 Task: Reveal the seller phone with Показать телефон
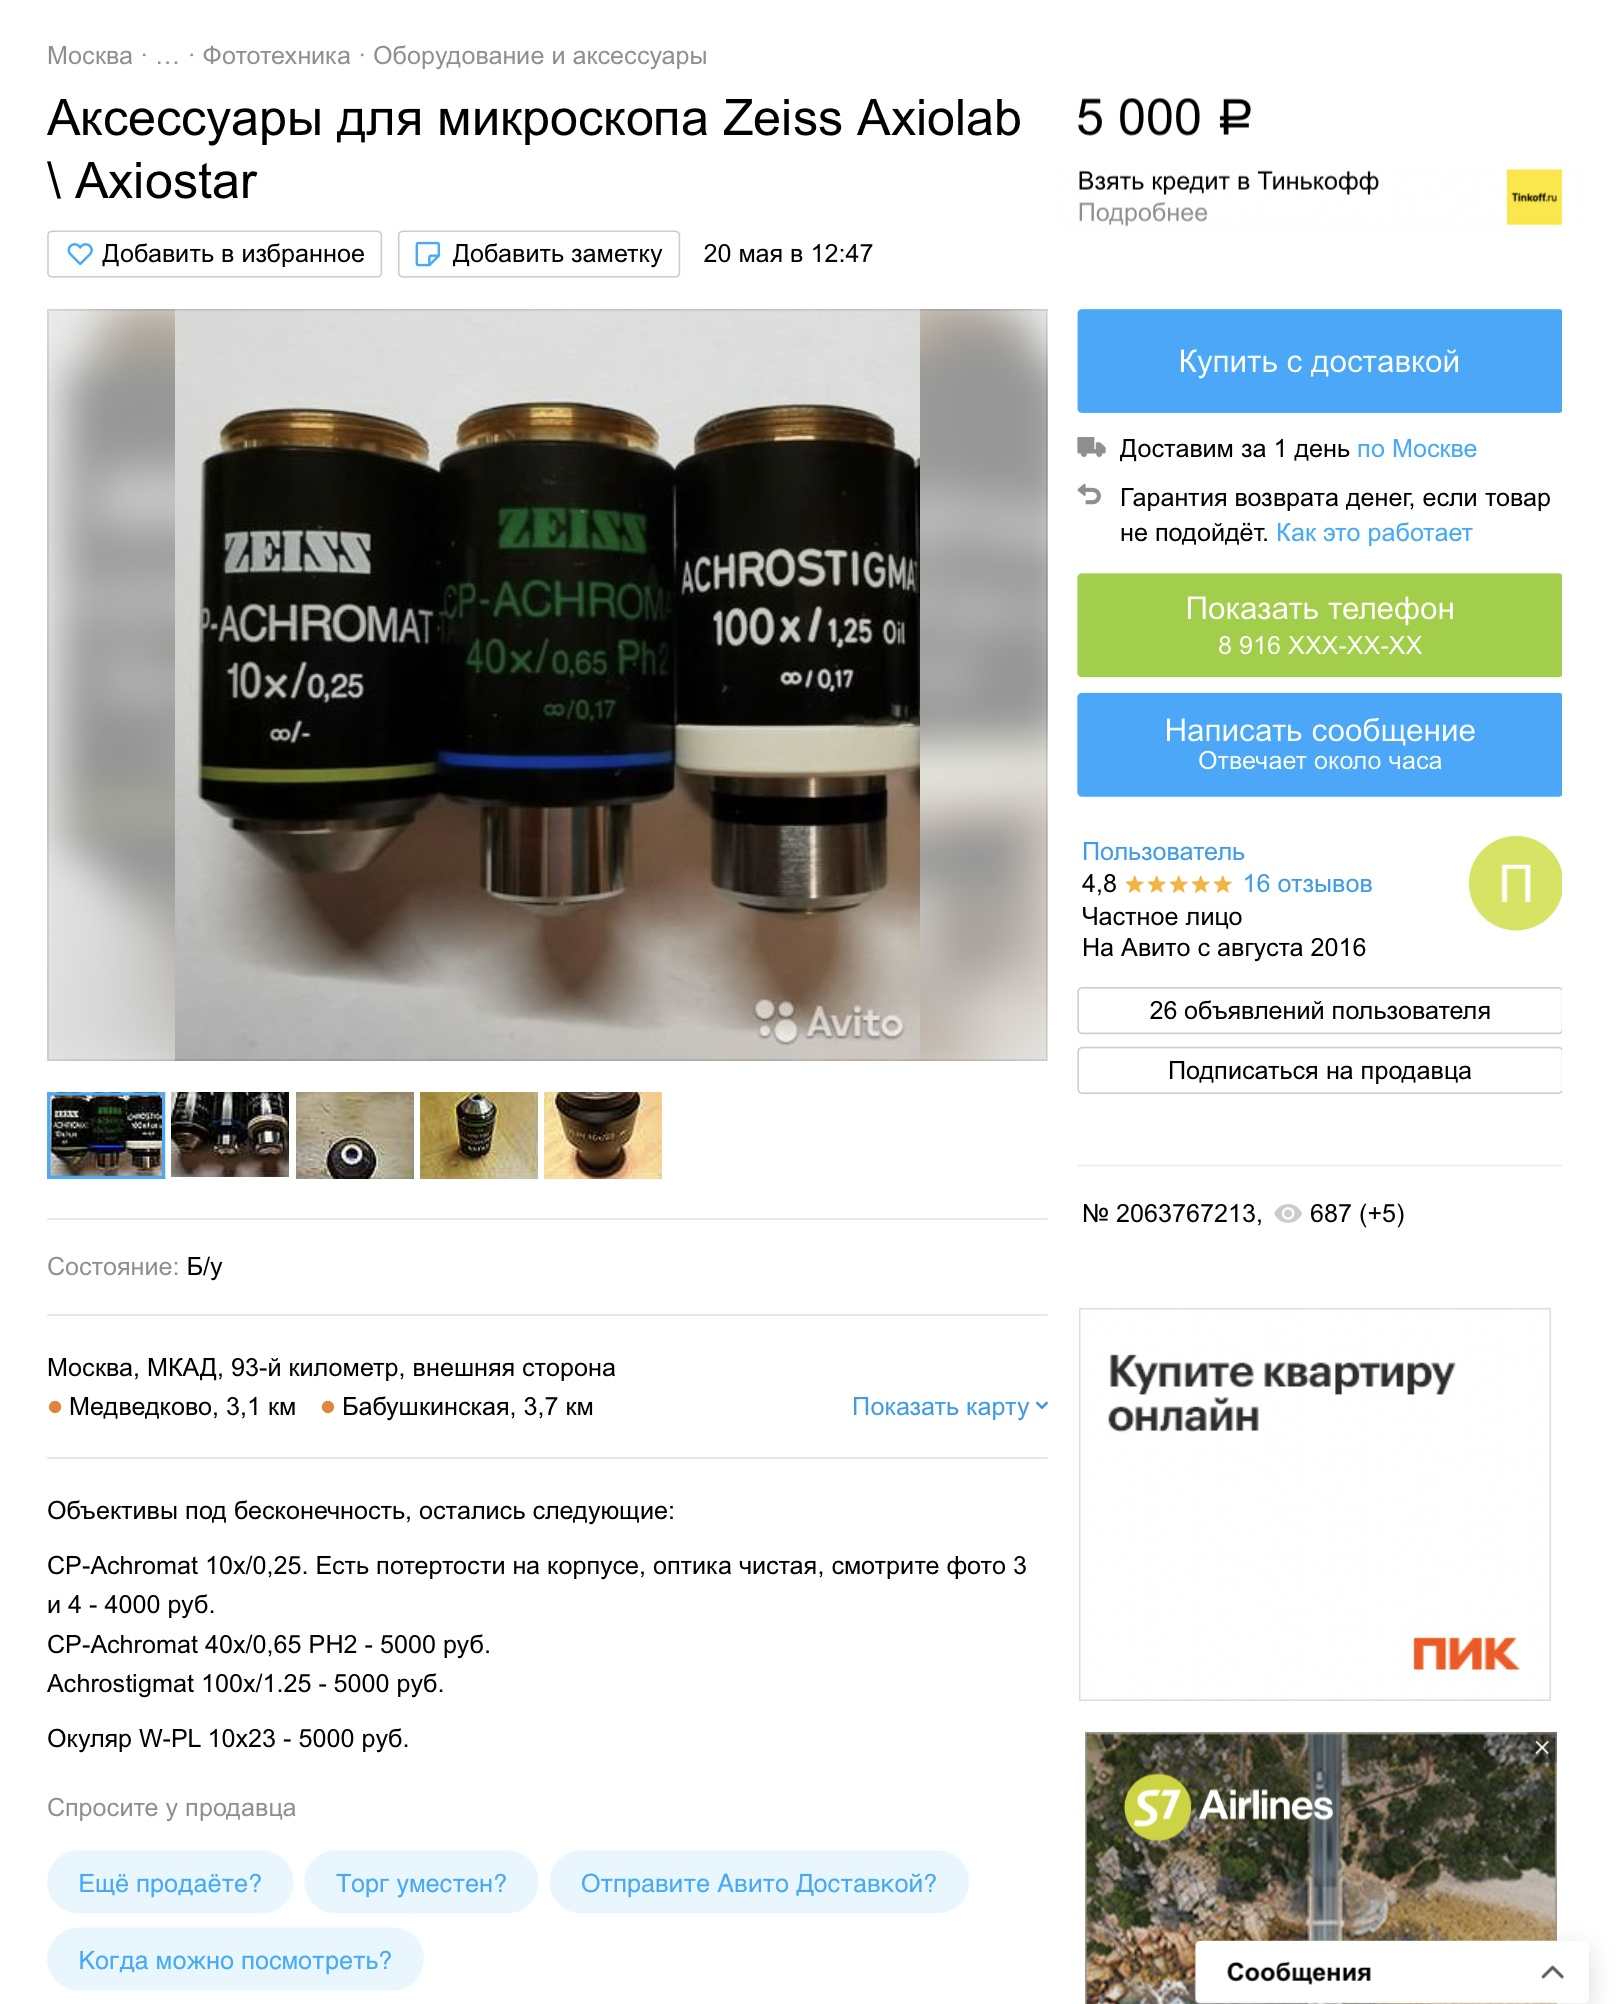pyautogui.click(x=1319, y=625)
